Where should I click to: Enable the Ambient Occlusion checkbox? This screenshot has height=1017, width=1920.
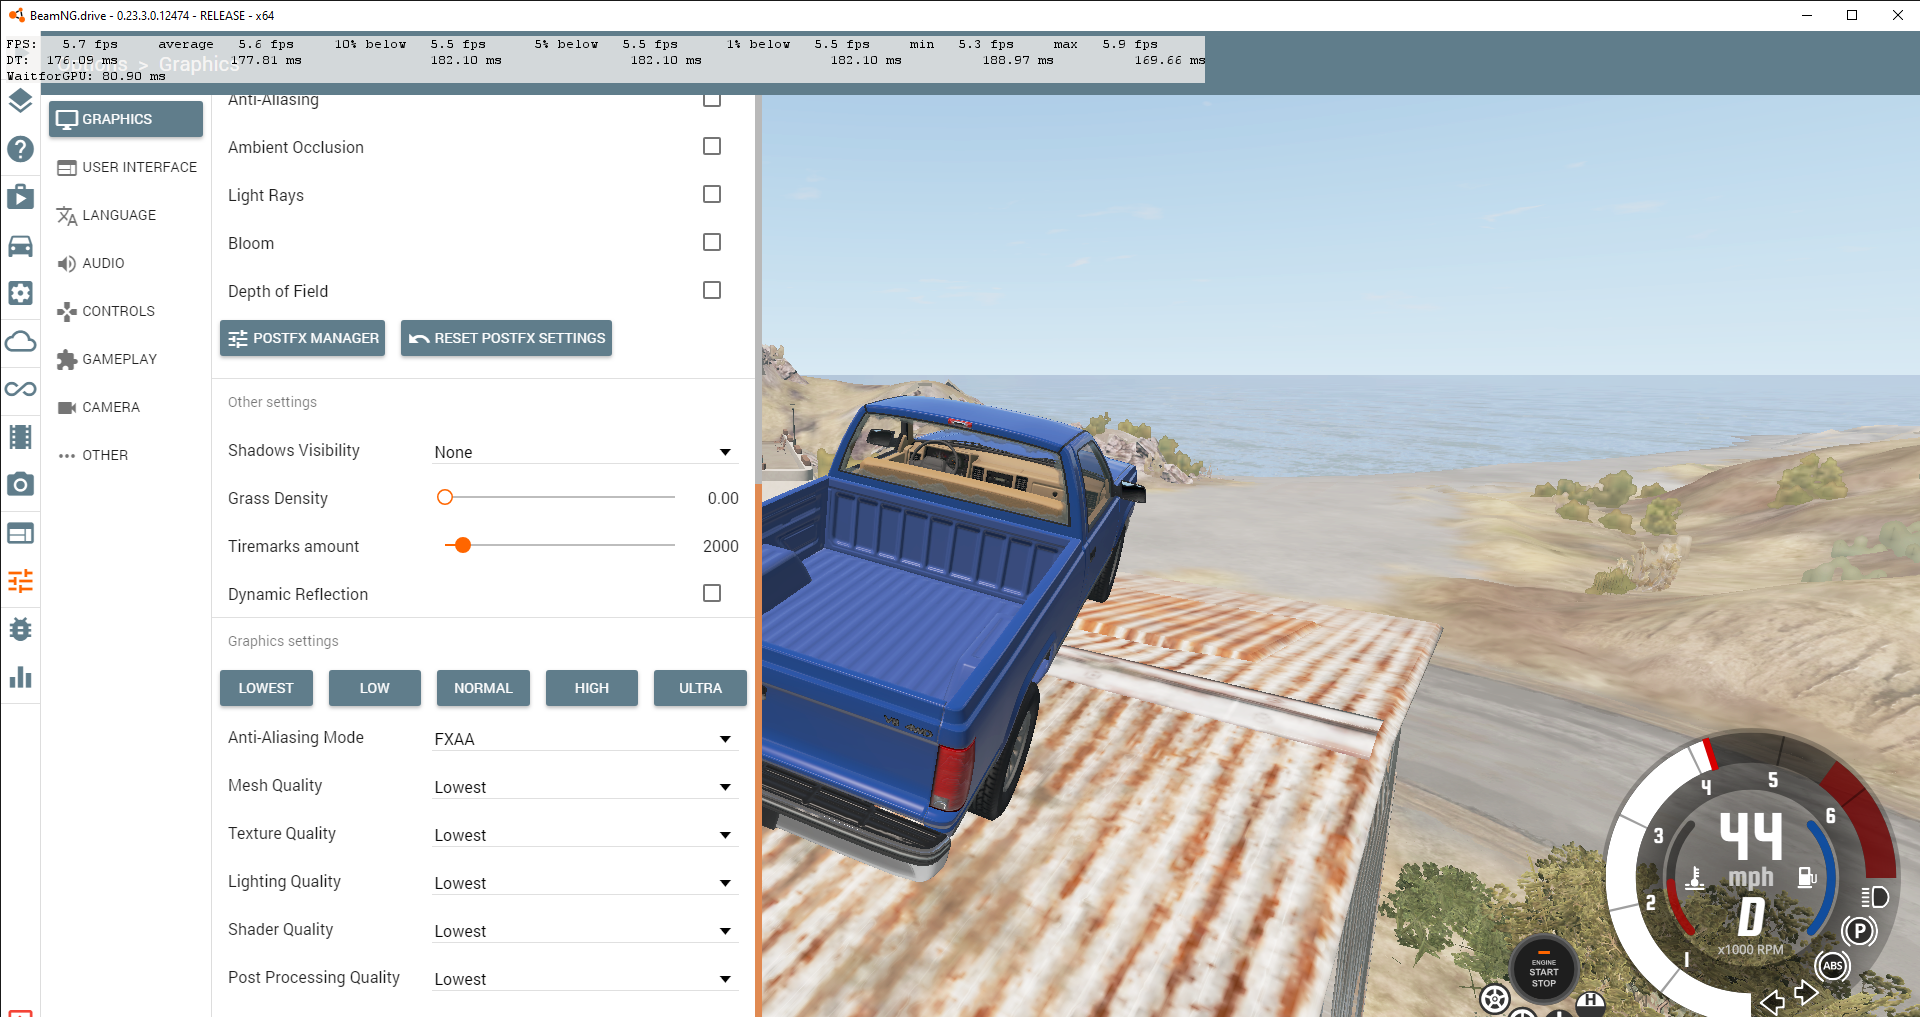tap(712, 146)
